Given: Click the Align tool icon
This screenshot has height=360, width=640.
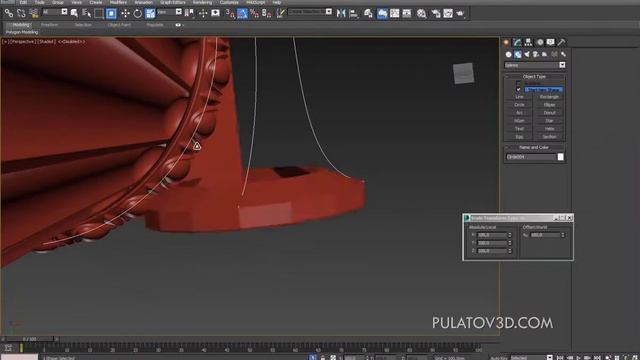Looking at the screenshot, I should point(353,13).
